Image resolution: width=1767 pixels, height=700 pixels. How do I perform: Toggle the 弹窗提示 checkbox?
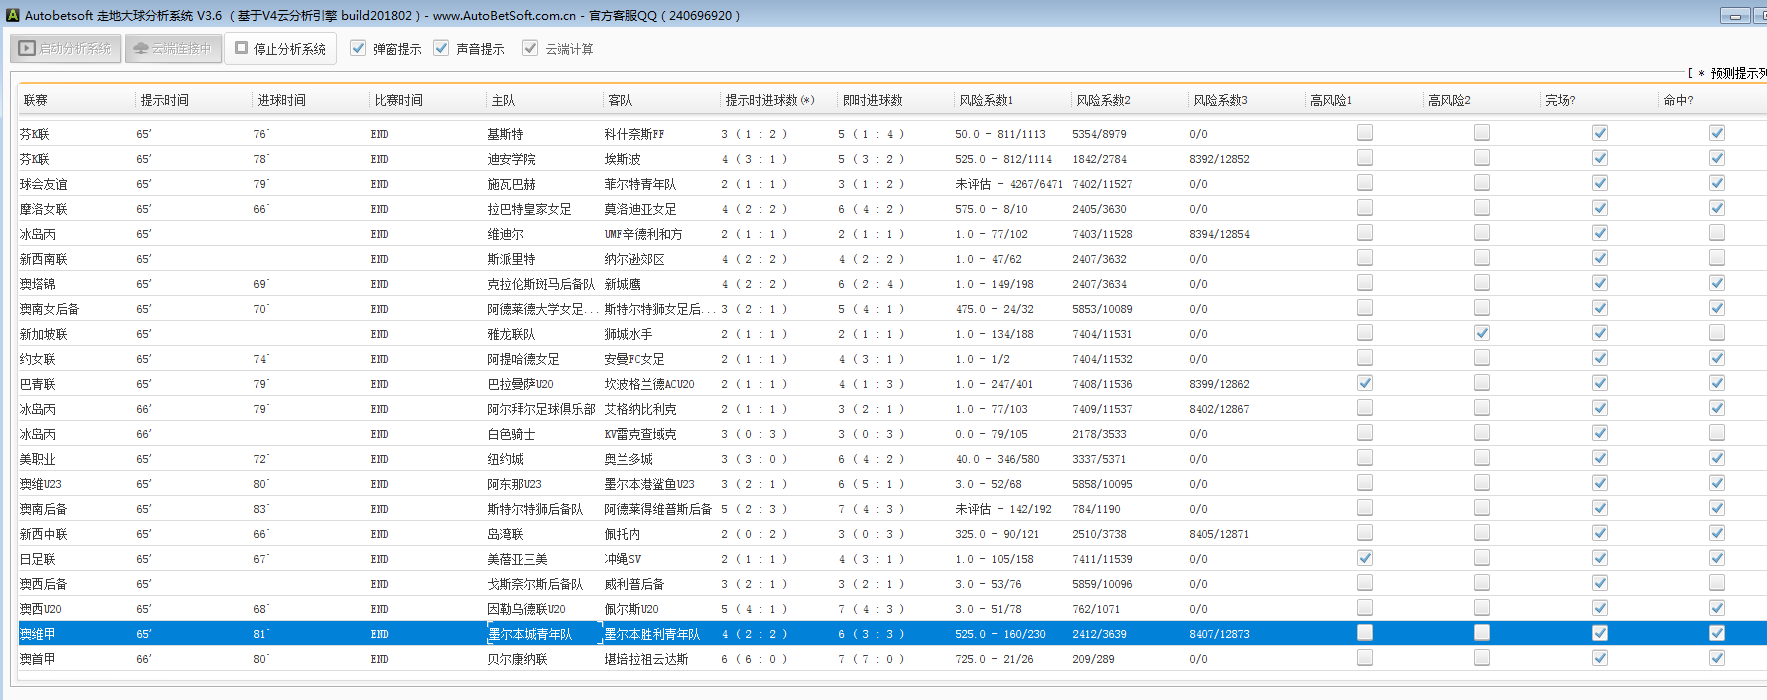click(358, 48)
